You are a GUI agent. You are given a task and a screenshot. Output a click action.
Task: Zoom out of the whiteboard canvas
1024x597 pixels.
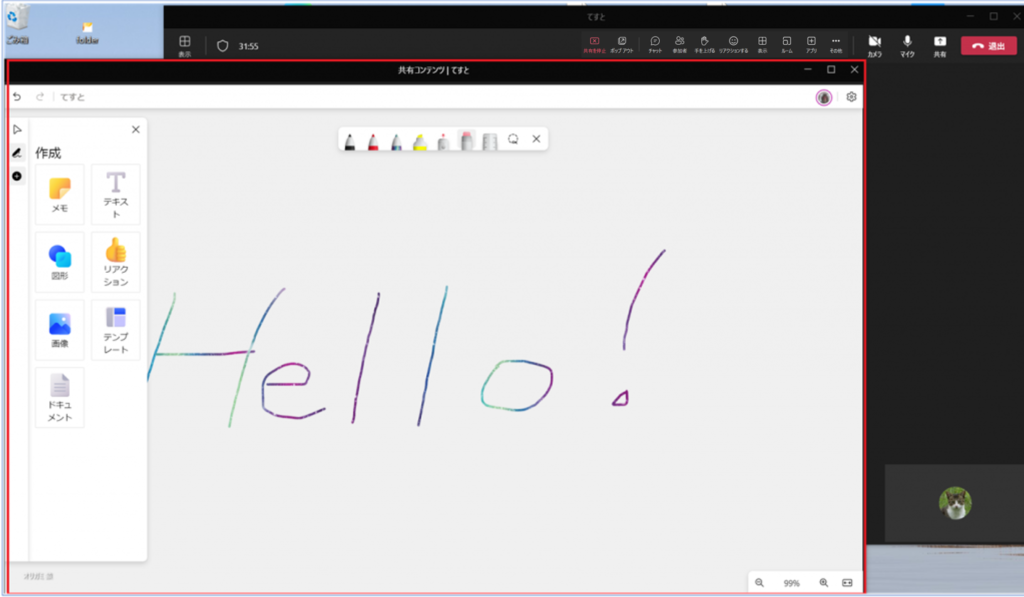coord(760,583)
